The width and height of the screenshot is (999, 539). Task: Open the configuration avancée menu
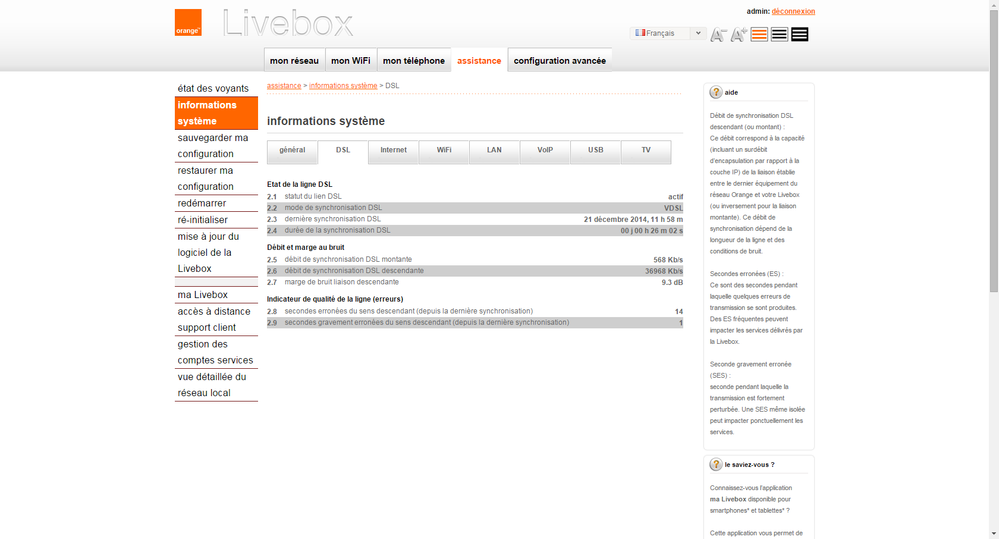point(560,61)
